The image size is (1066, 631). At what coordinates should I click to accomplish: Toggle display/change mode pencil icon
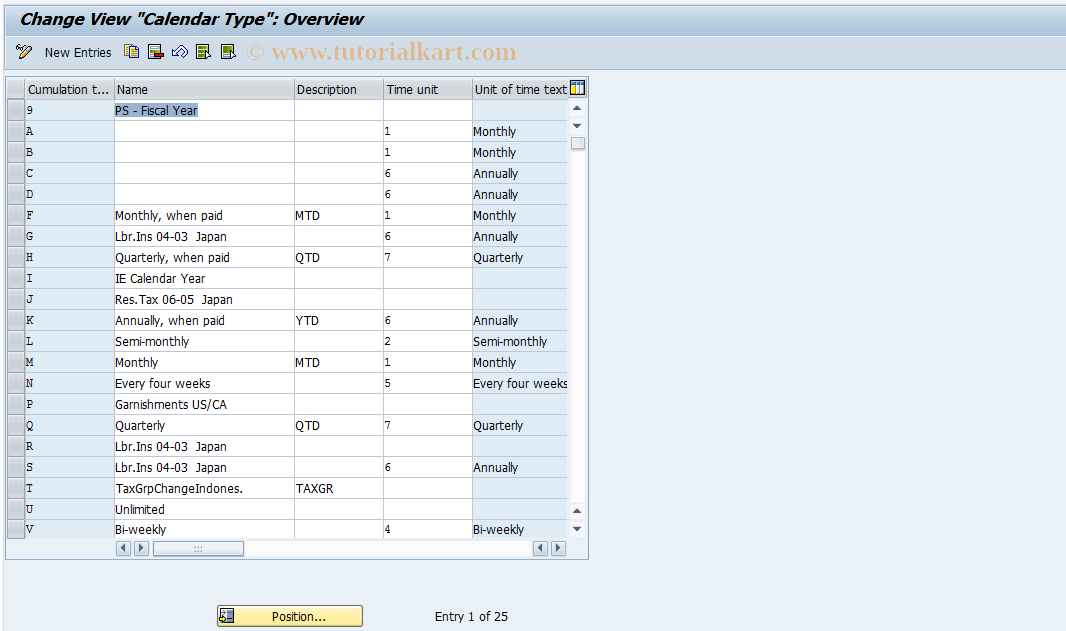pyautogui.click(x=24, y=52)
